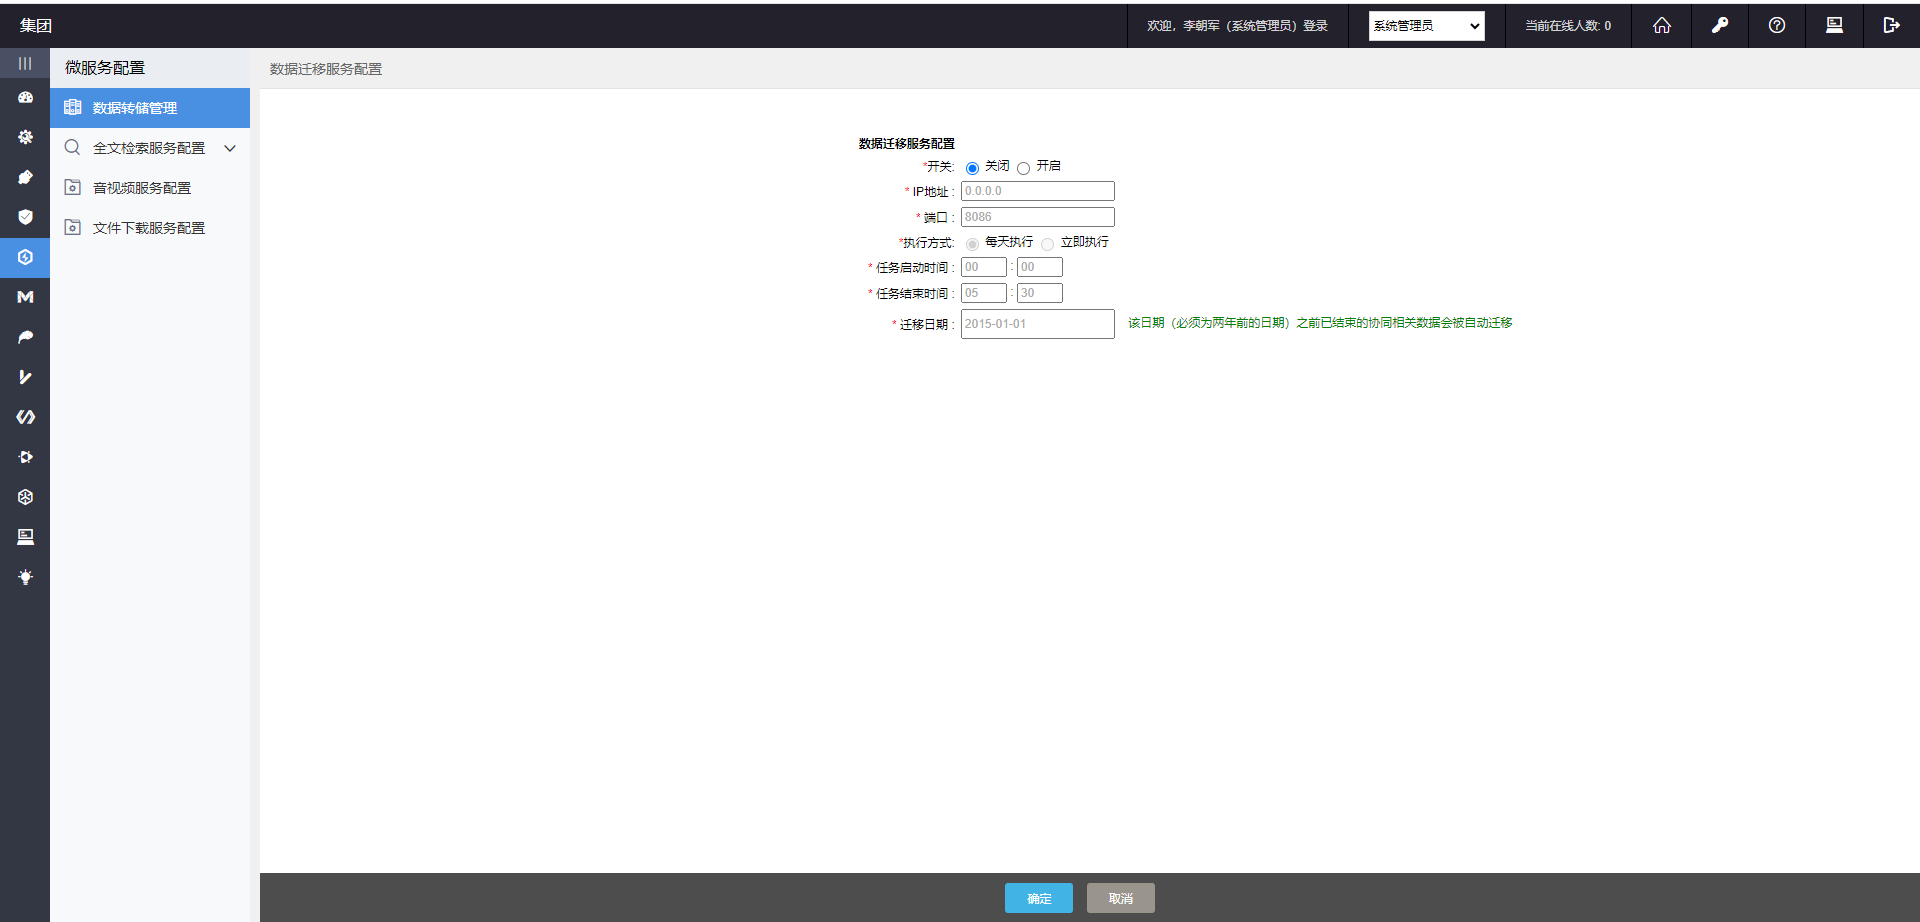Image resolution: width=1920 pixels, height=922 pixels.
Task: Open the gear settings icon in sidebar
Action: [25, 137]
